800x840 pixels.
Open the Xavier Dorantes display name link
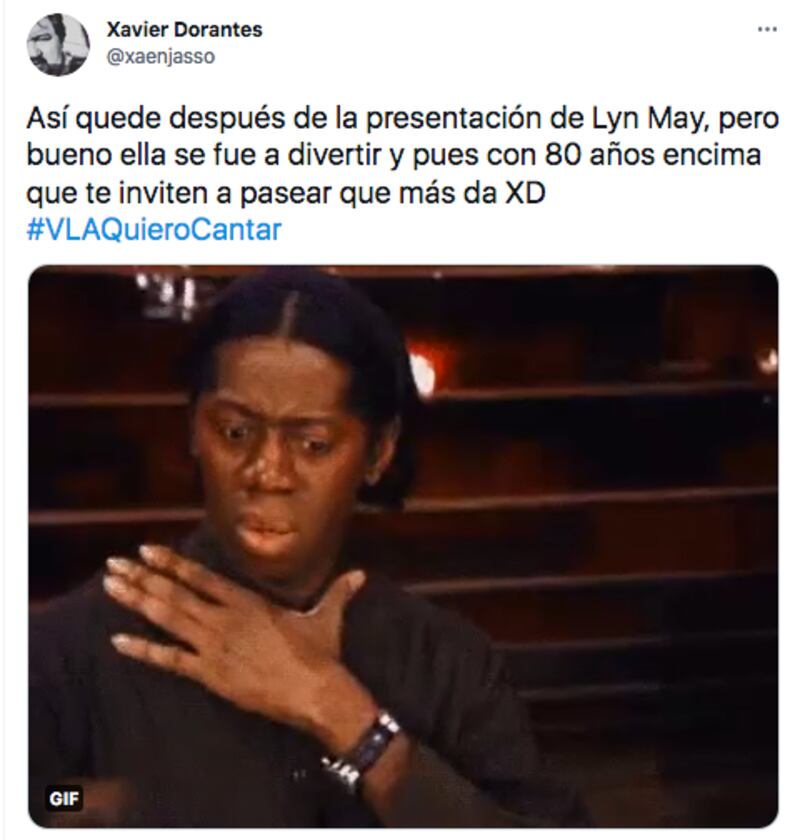[x=184, y=29]
